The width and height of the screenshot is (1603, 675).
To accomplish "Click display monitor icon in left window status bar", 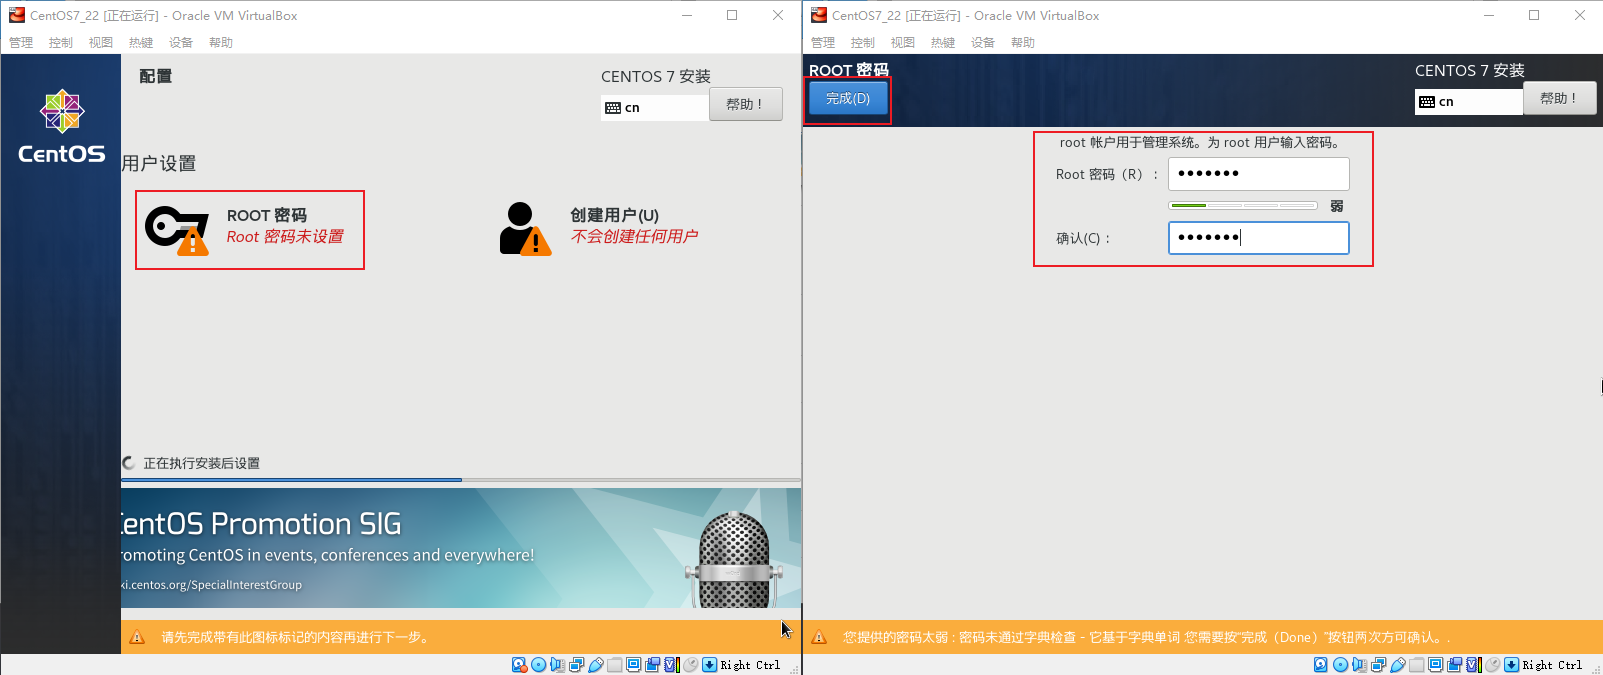I will click(634, 664).
